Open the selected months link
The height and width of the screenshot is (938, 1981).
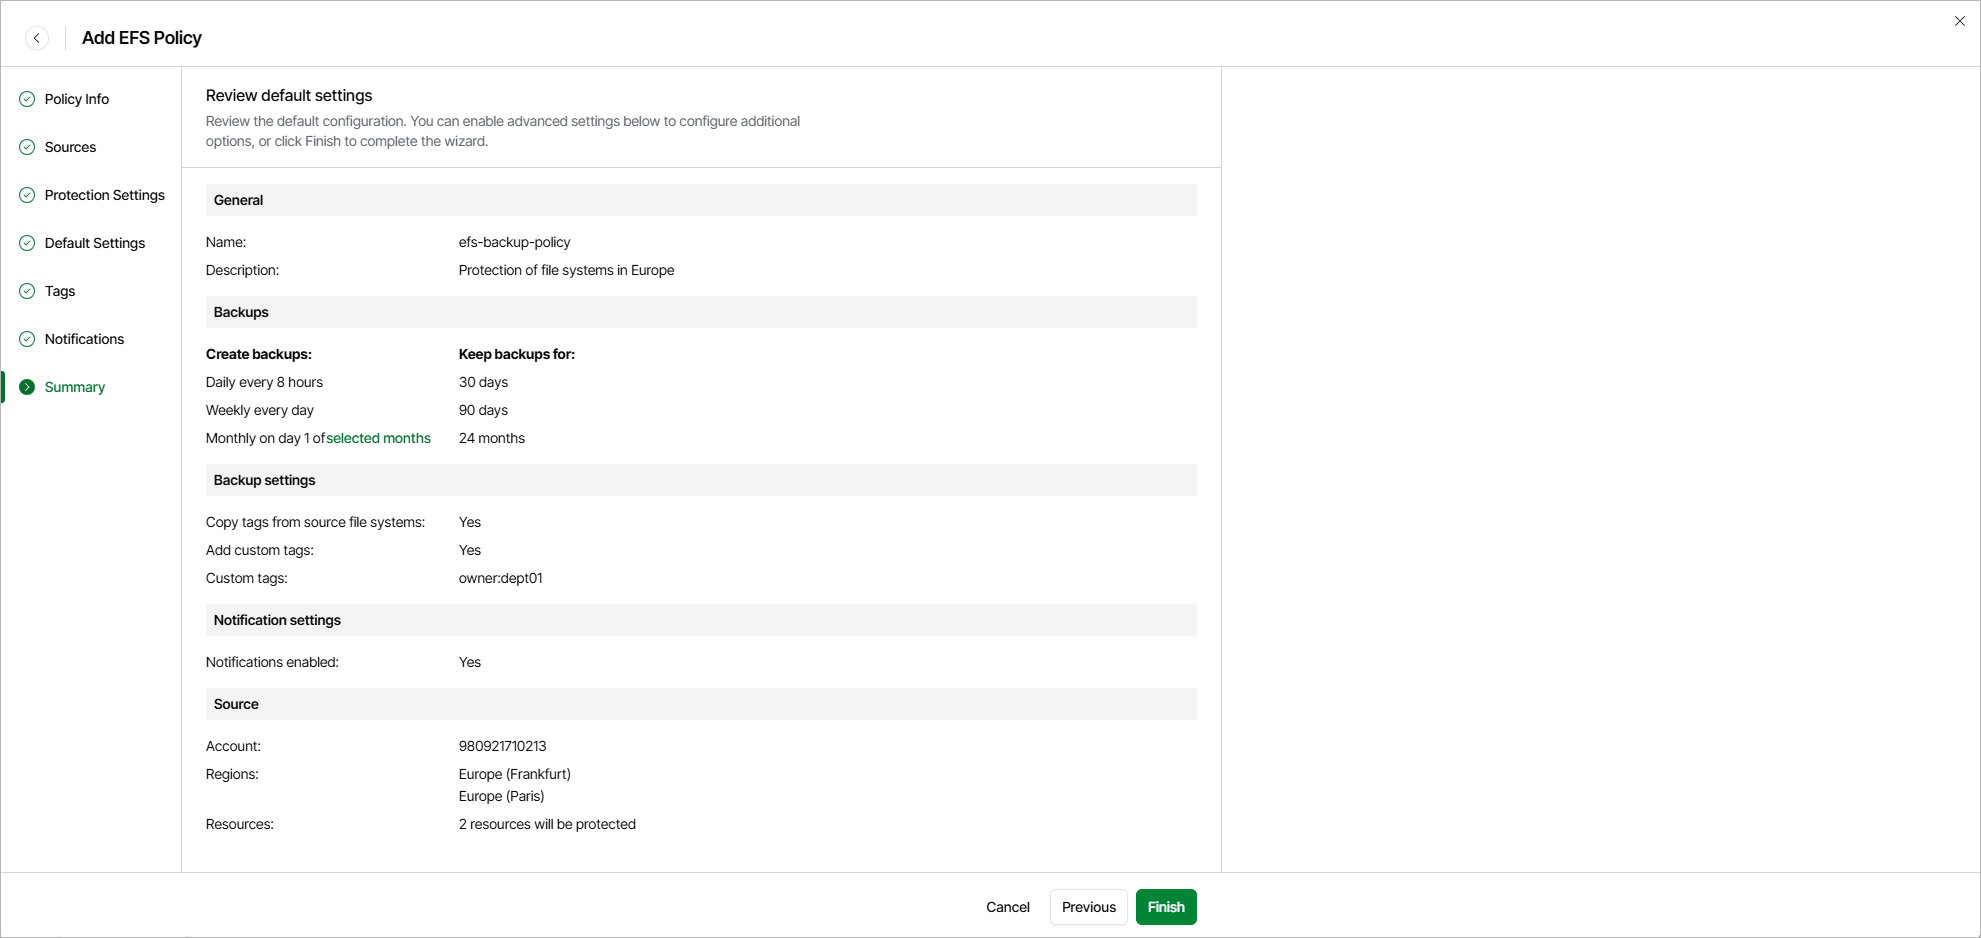[378, 438]
